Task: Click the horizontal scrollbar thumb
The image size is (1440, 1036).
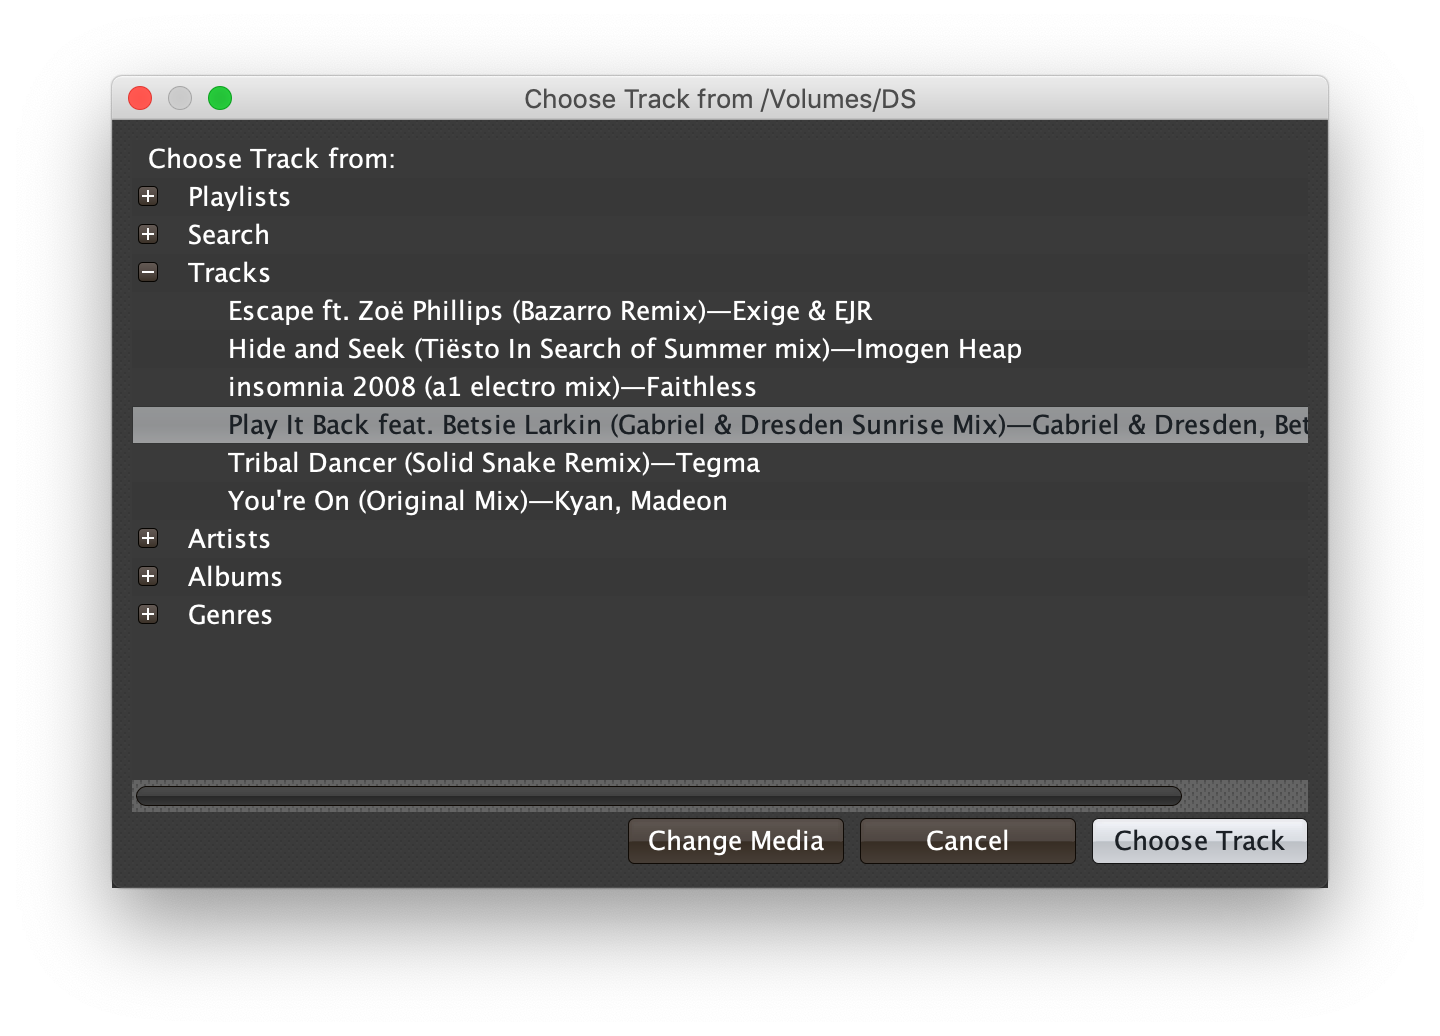Action: (x=659, y=796)
